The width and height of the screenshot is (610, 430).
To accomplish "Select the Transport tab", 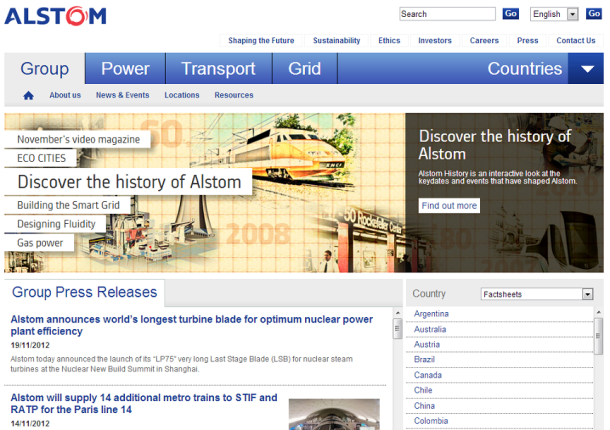I will [x=219, y=69].
